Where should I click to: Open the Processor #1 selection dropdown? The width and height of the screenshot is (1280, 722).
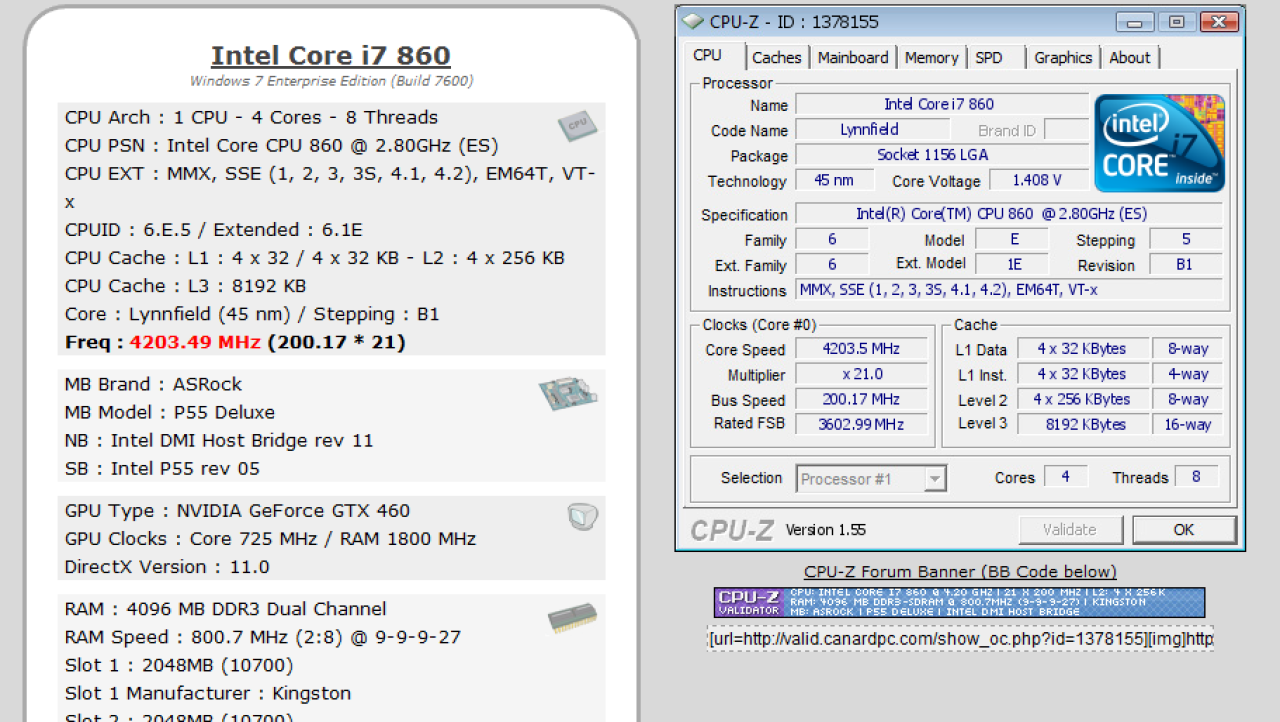pos(871,479)
